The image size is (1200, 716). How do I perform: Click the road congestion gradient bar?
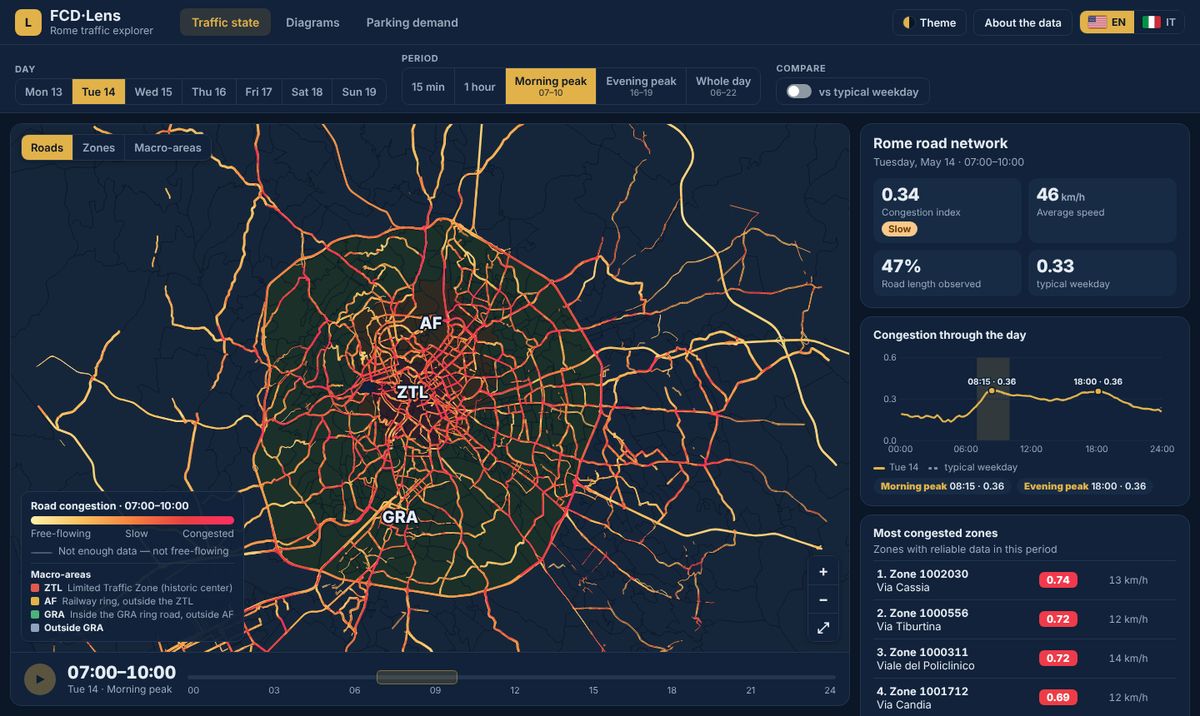coord(132,520)
